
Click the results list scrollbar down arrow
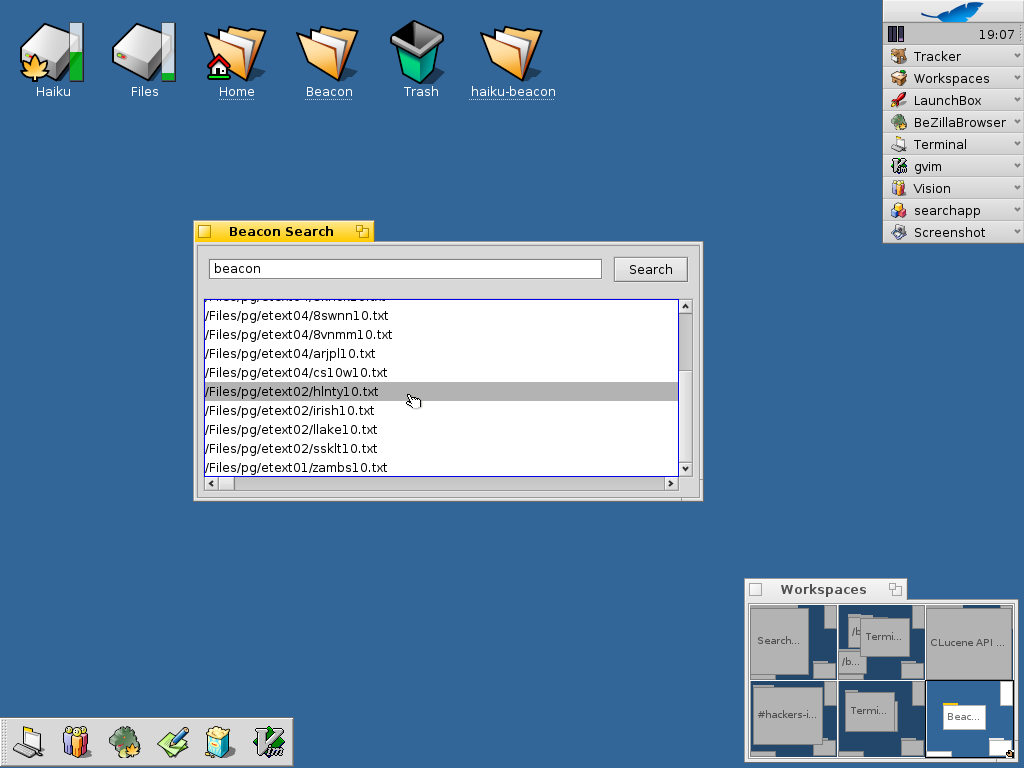684,468
